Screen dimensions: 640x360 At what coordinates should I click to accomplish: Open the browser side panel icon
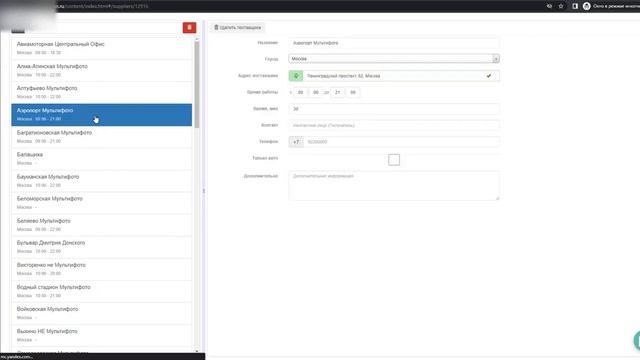tap(575, 6)
